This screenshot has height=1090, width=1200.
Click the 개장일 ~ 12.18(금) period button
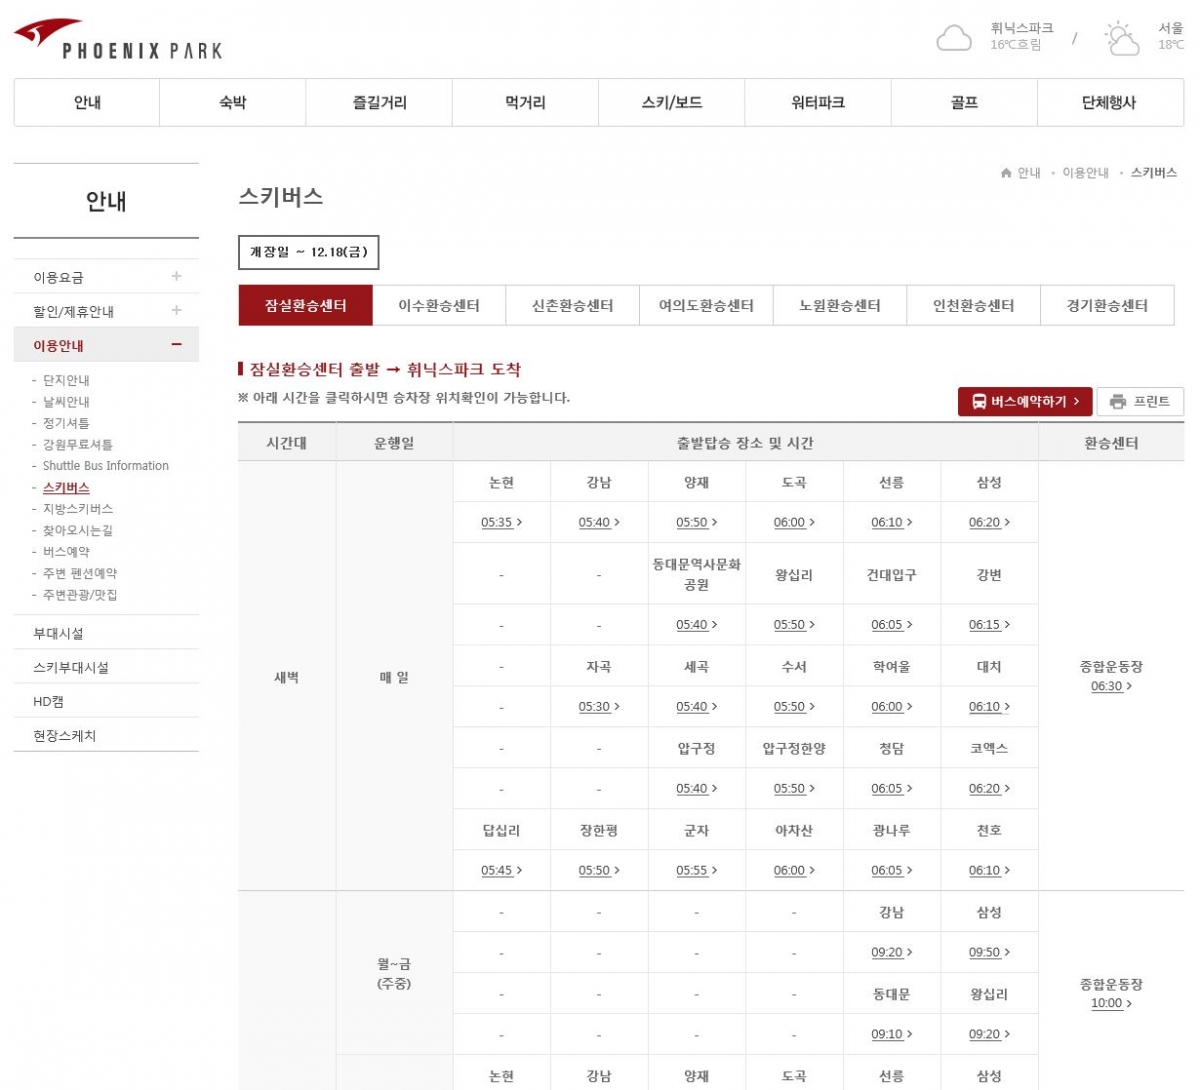pos(309,253)
